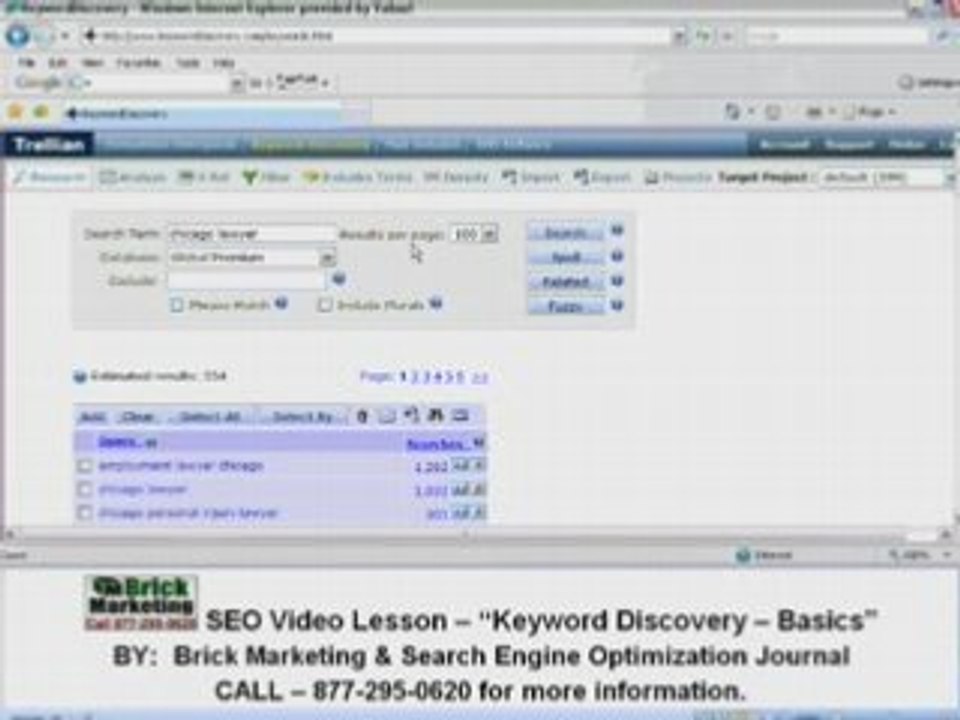
Task: Open the Import toolbar item
Action: point(530,178)
